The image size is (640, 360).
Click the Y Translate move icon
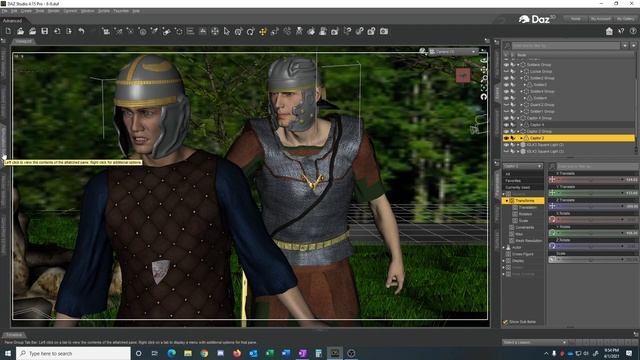552,193
